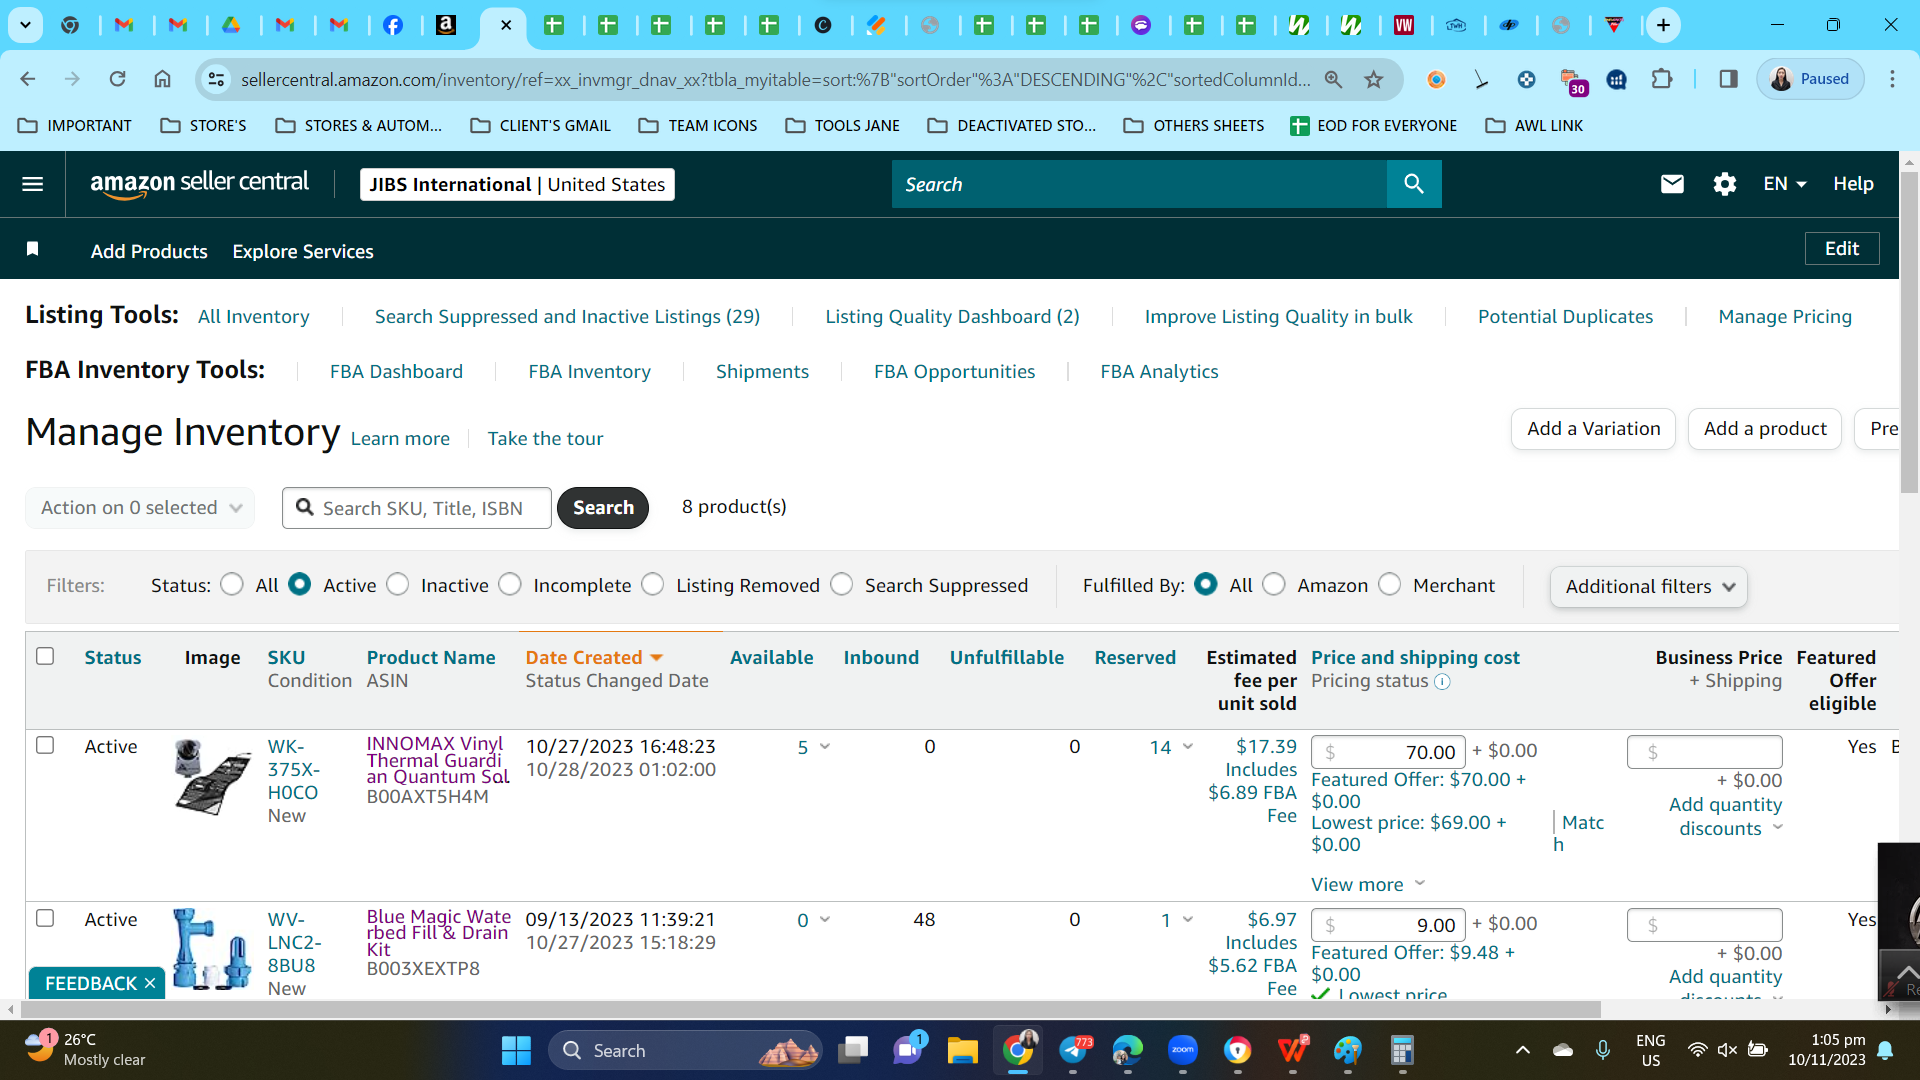The image size is (1920, 1080).
Task: Open Zoom from the taskbar
Action: tap(1183, 1050)
